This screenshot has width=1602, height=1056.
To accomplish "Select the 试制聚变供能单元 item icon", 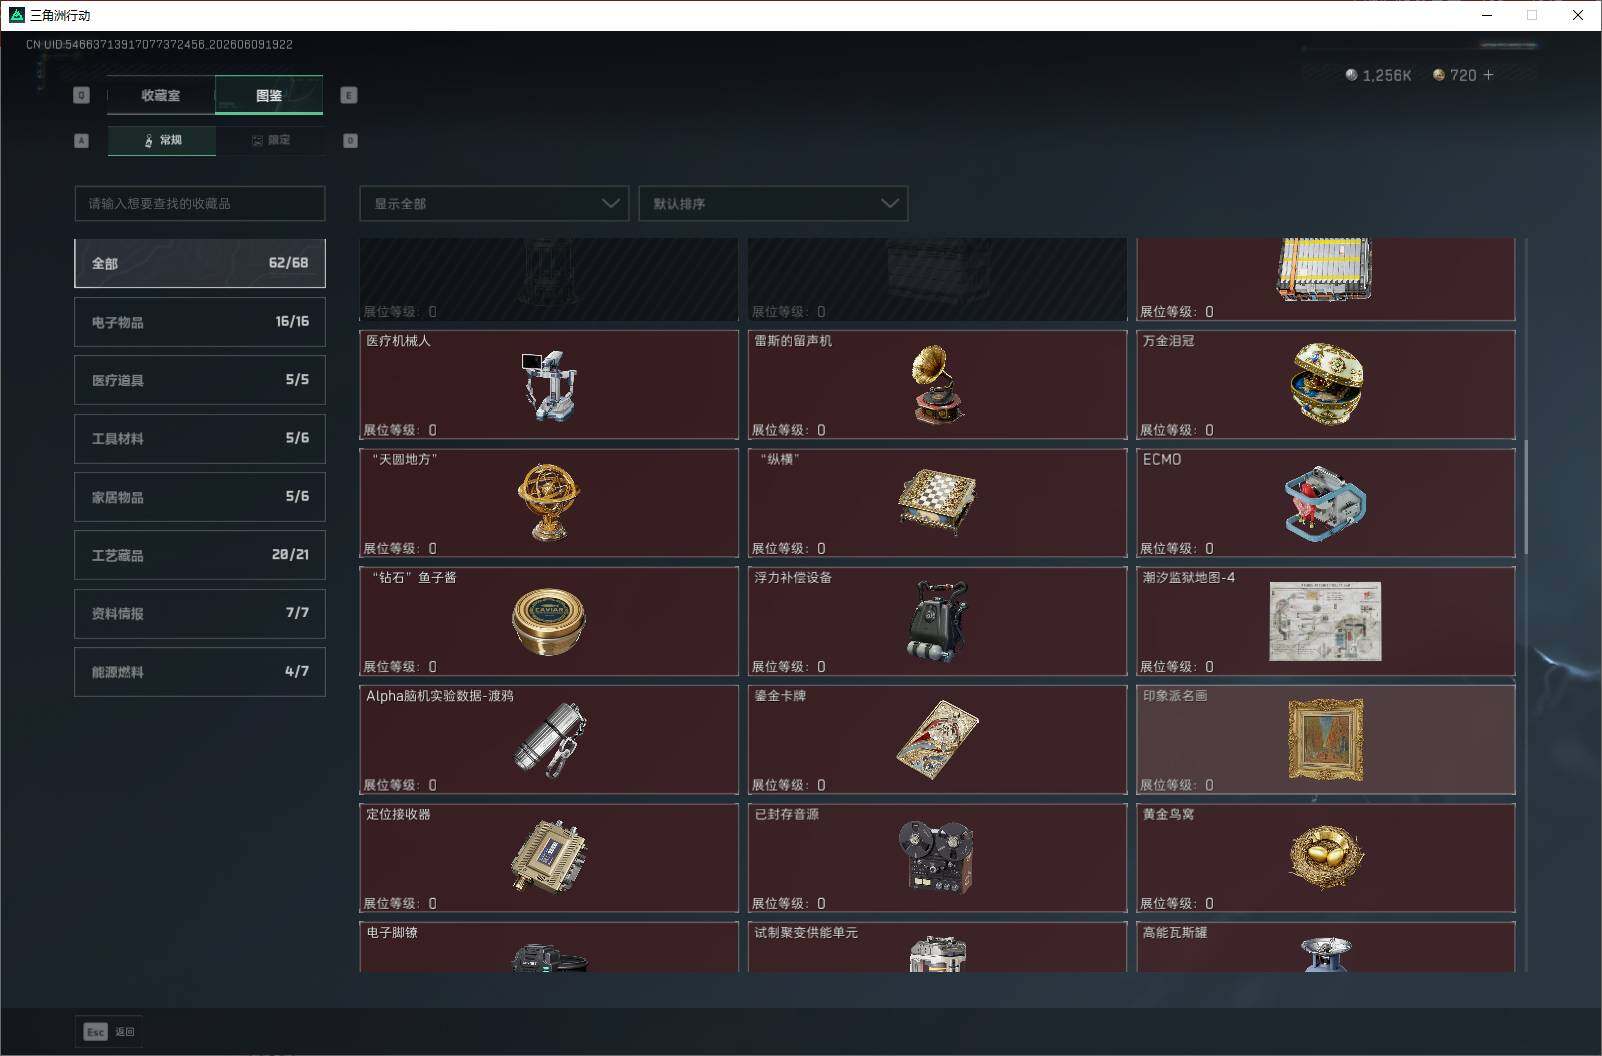I will 937,954.
